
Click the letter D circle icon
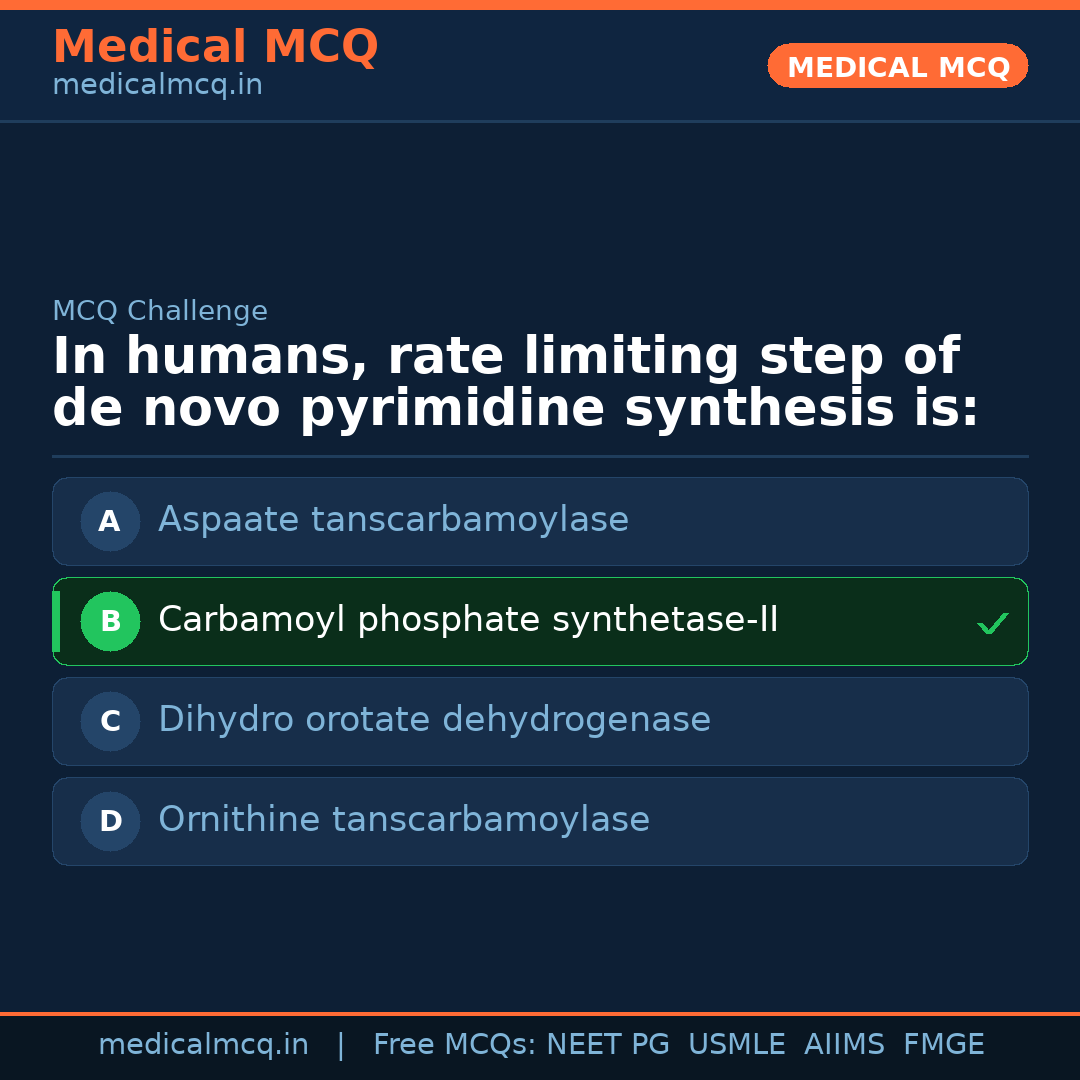[110, 821]
